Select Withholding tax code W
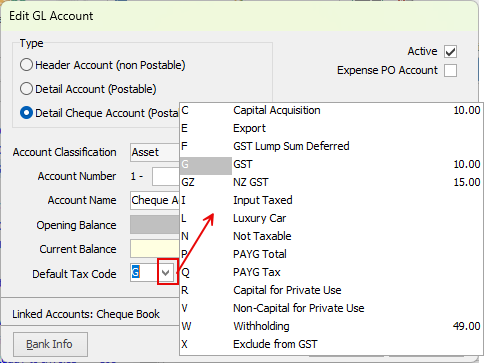The image size is (484, 363). tap(331, 326)
